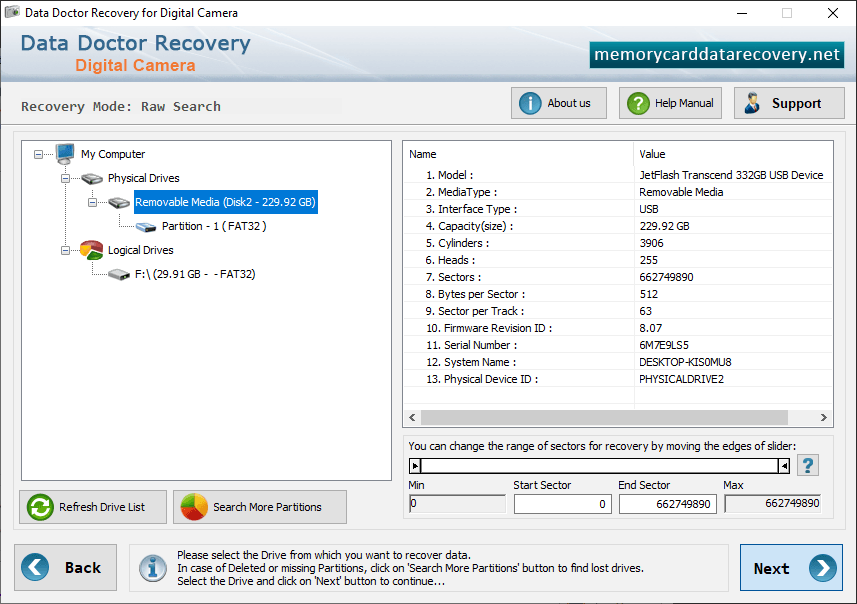Click the End Sector input field
Image resolution: width=857 pixels, height=604 pixels.
pyautogui.click(x=667, y=504)
